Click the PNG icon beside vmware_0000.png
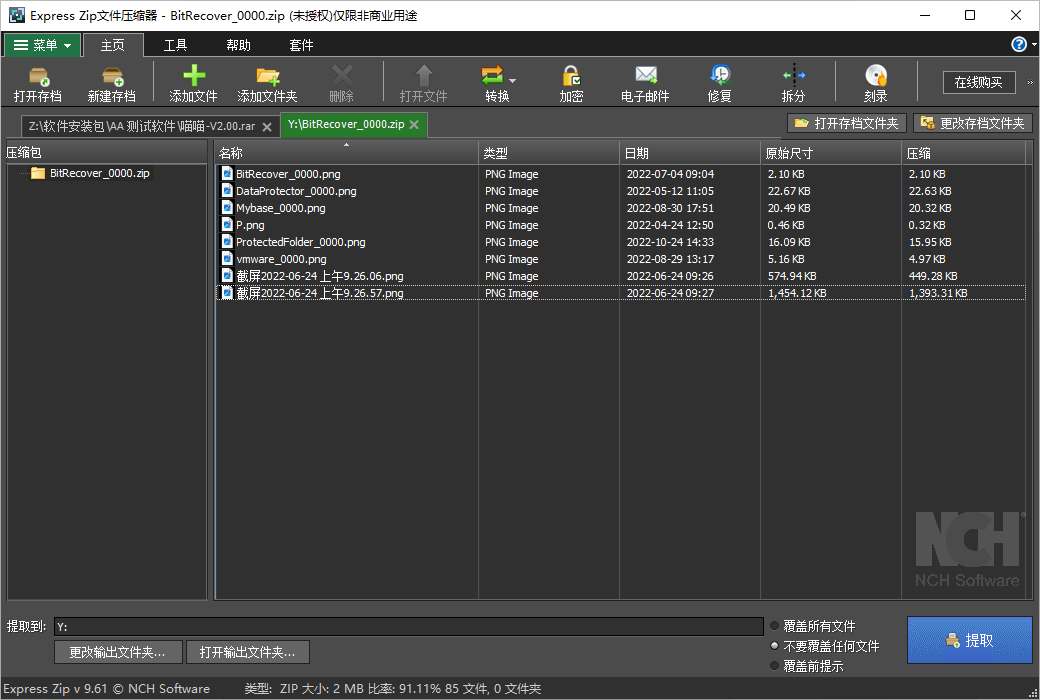This screenshot has width=1040, height=700. click(227, 259)
